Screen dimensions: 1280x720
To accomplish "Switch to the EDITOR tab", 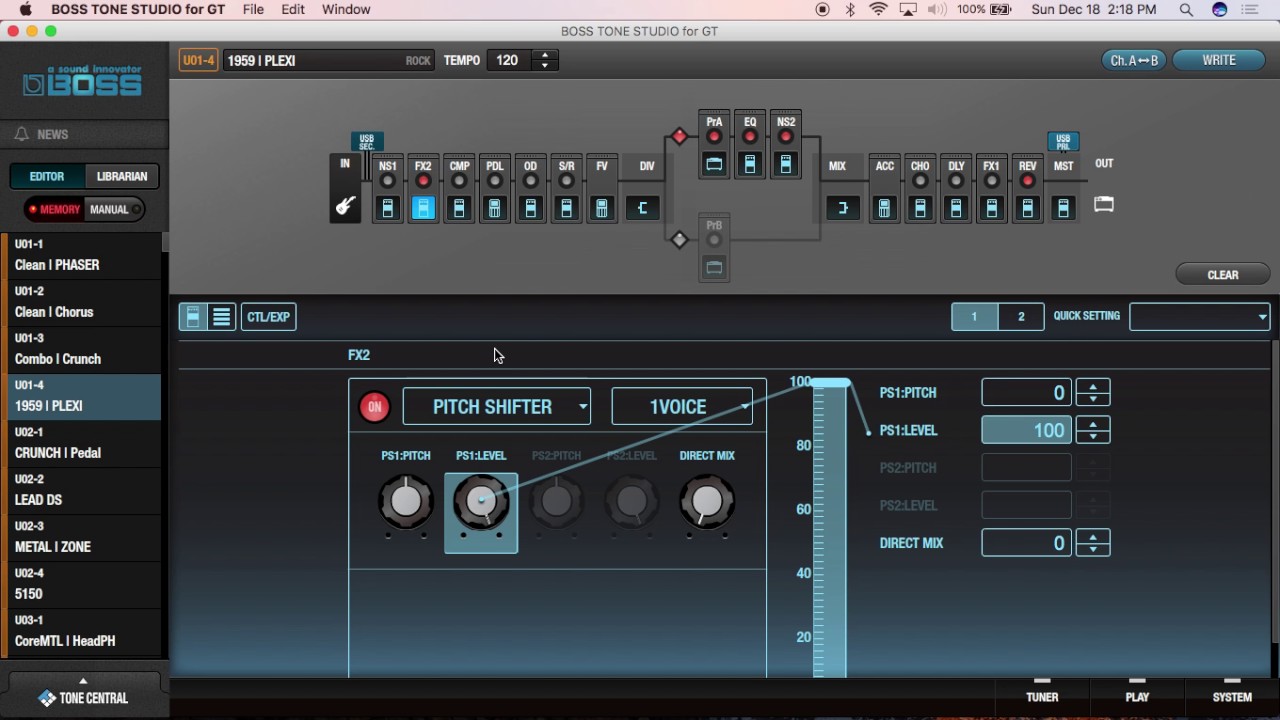I will click(47, 176).
